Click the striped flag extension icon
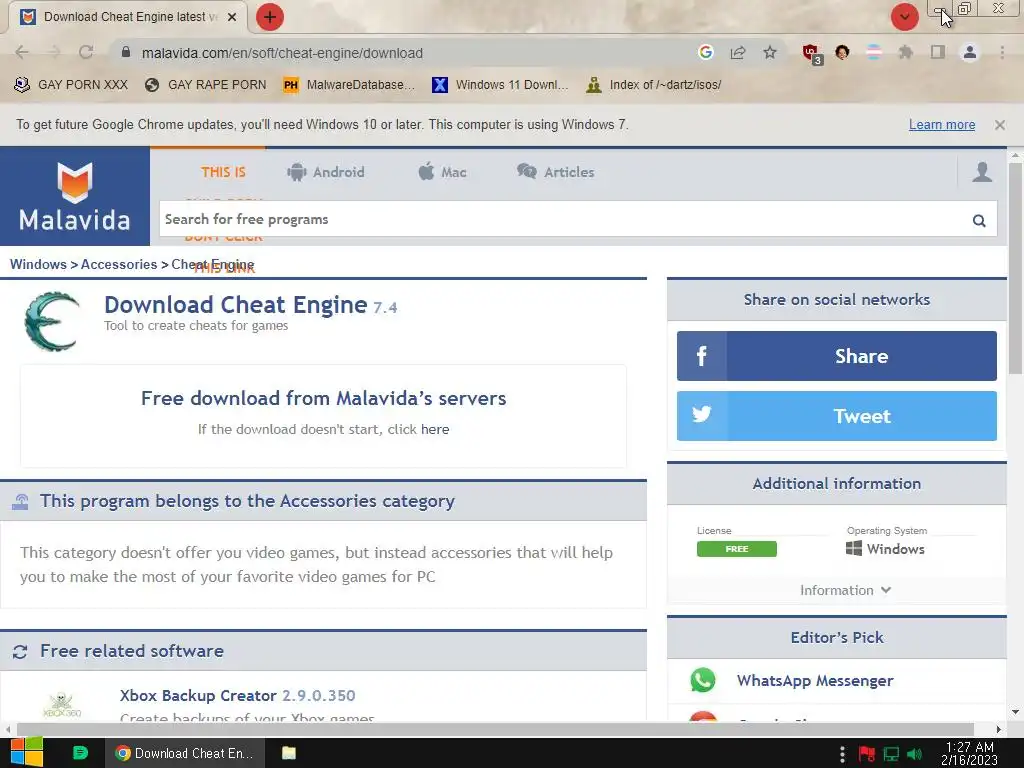The image size is (1024, 768). click(874, 52)
